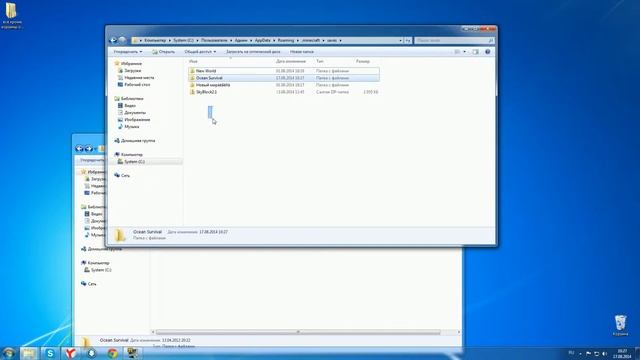The image size is (640, 360).
Task: Select the Ocean Survival folder row
Action: coord(284,78)
